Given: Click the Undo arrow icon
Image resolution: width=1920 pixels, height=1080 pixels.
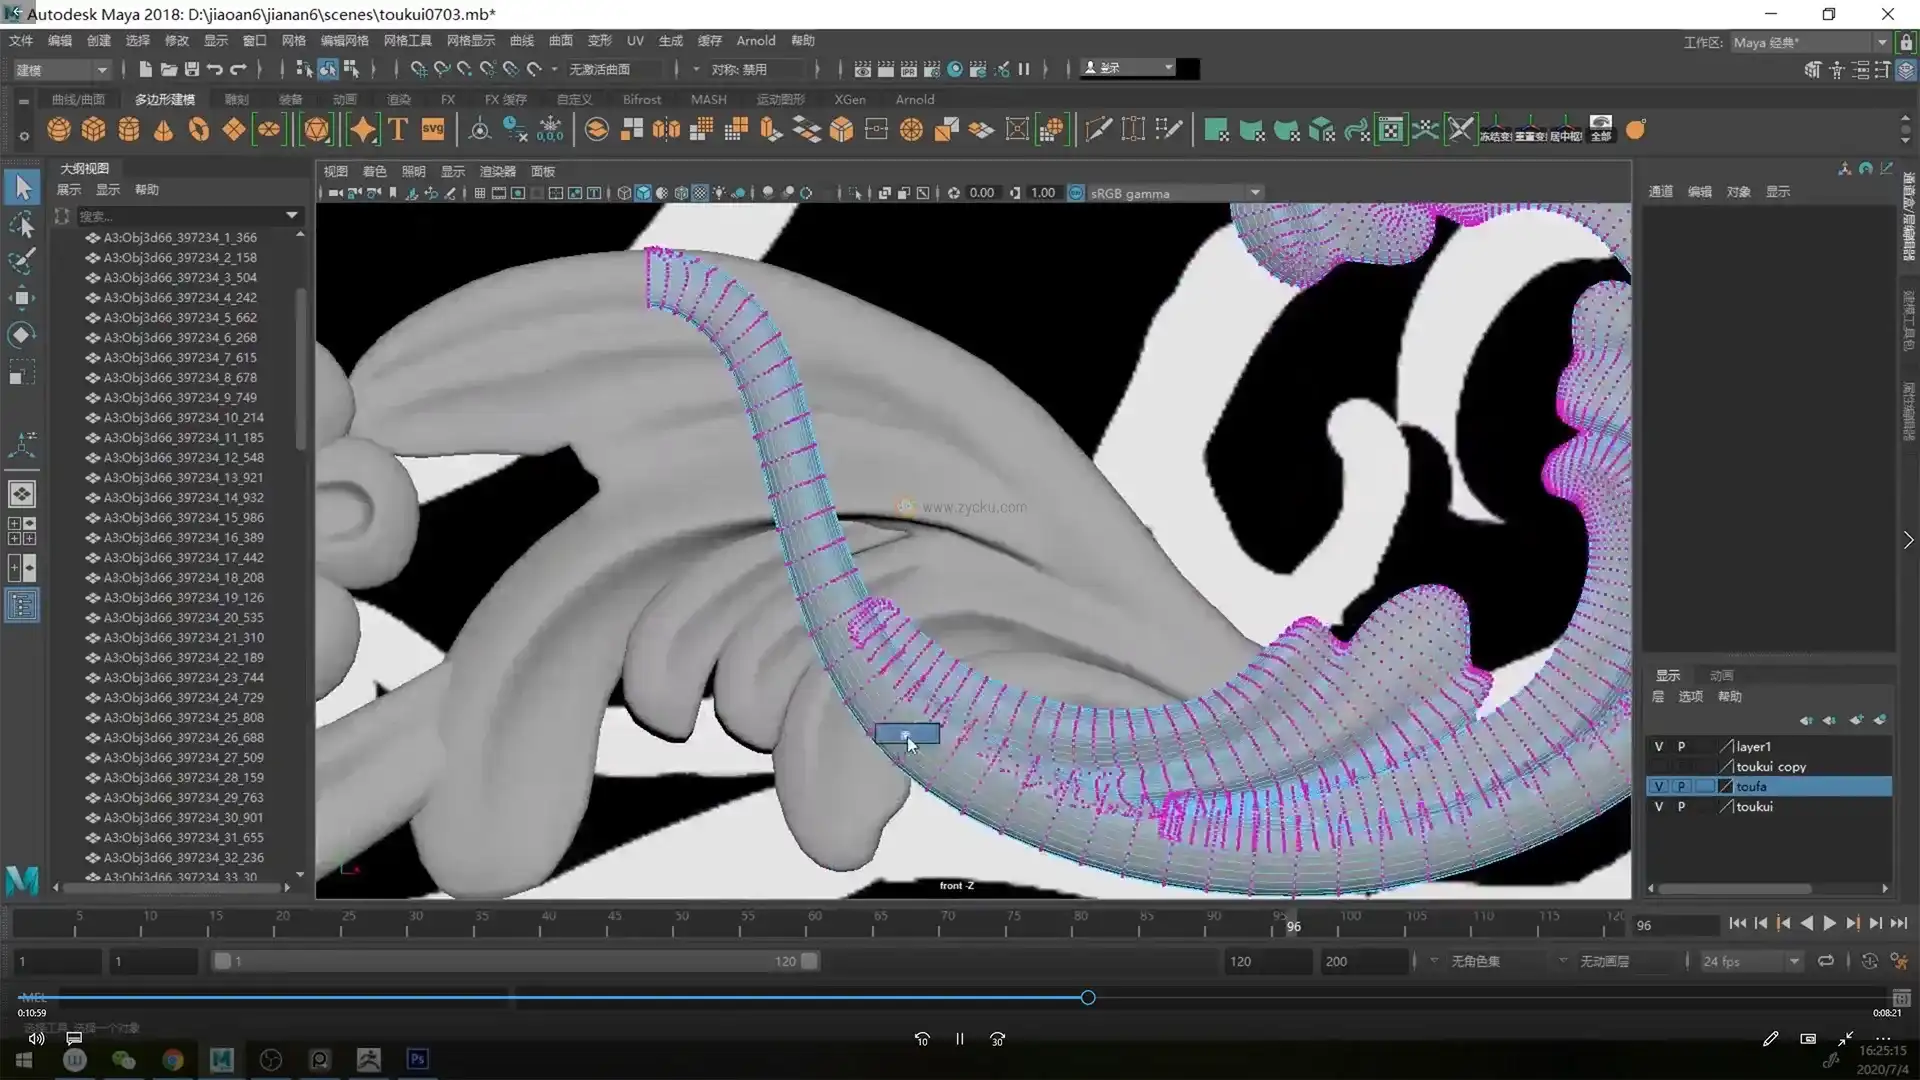Looking at the screenshot, I should pos(215,69).
